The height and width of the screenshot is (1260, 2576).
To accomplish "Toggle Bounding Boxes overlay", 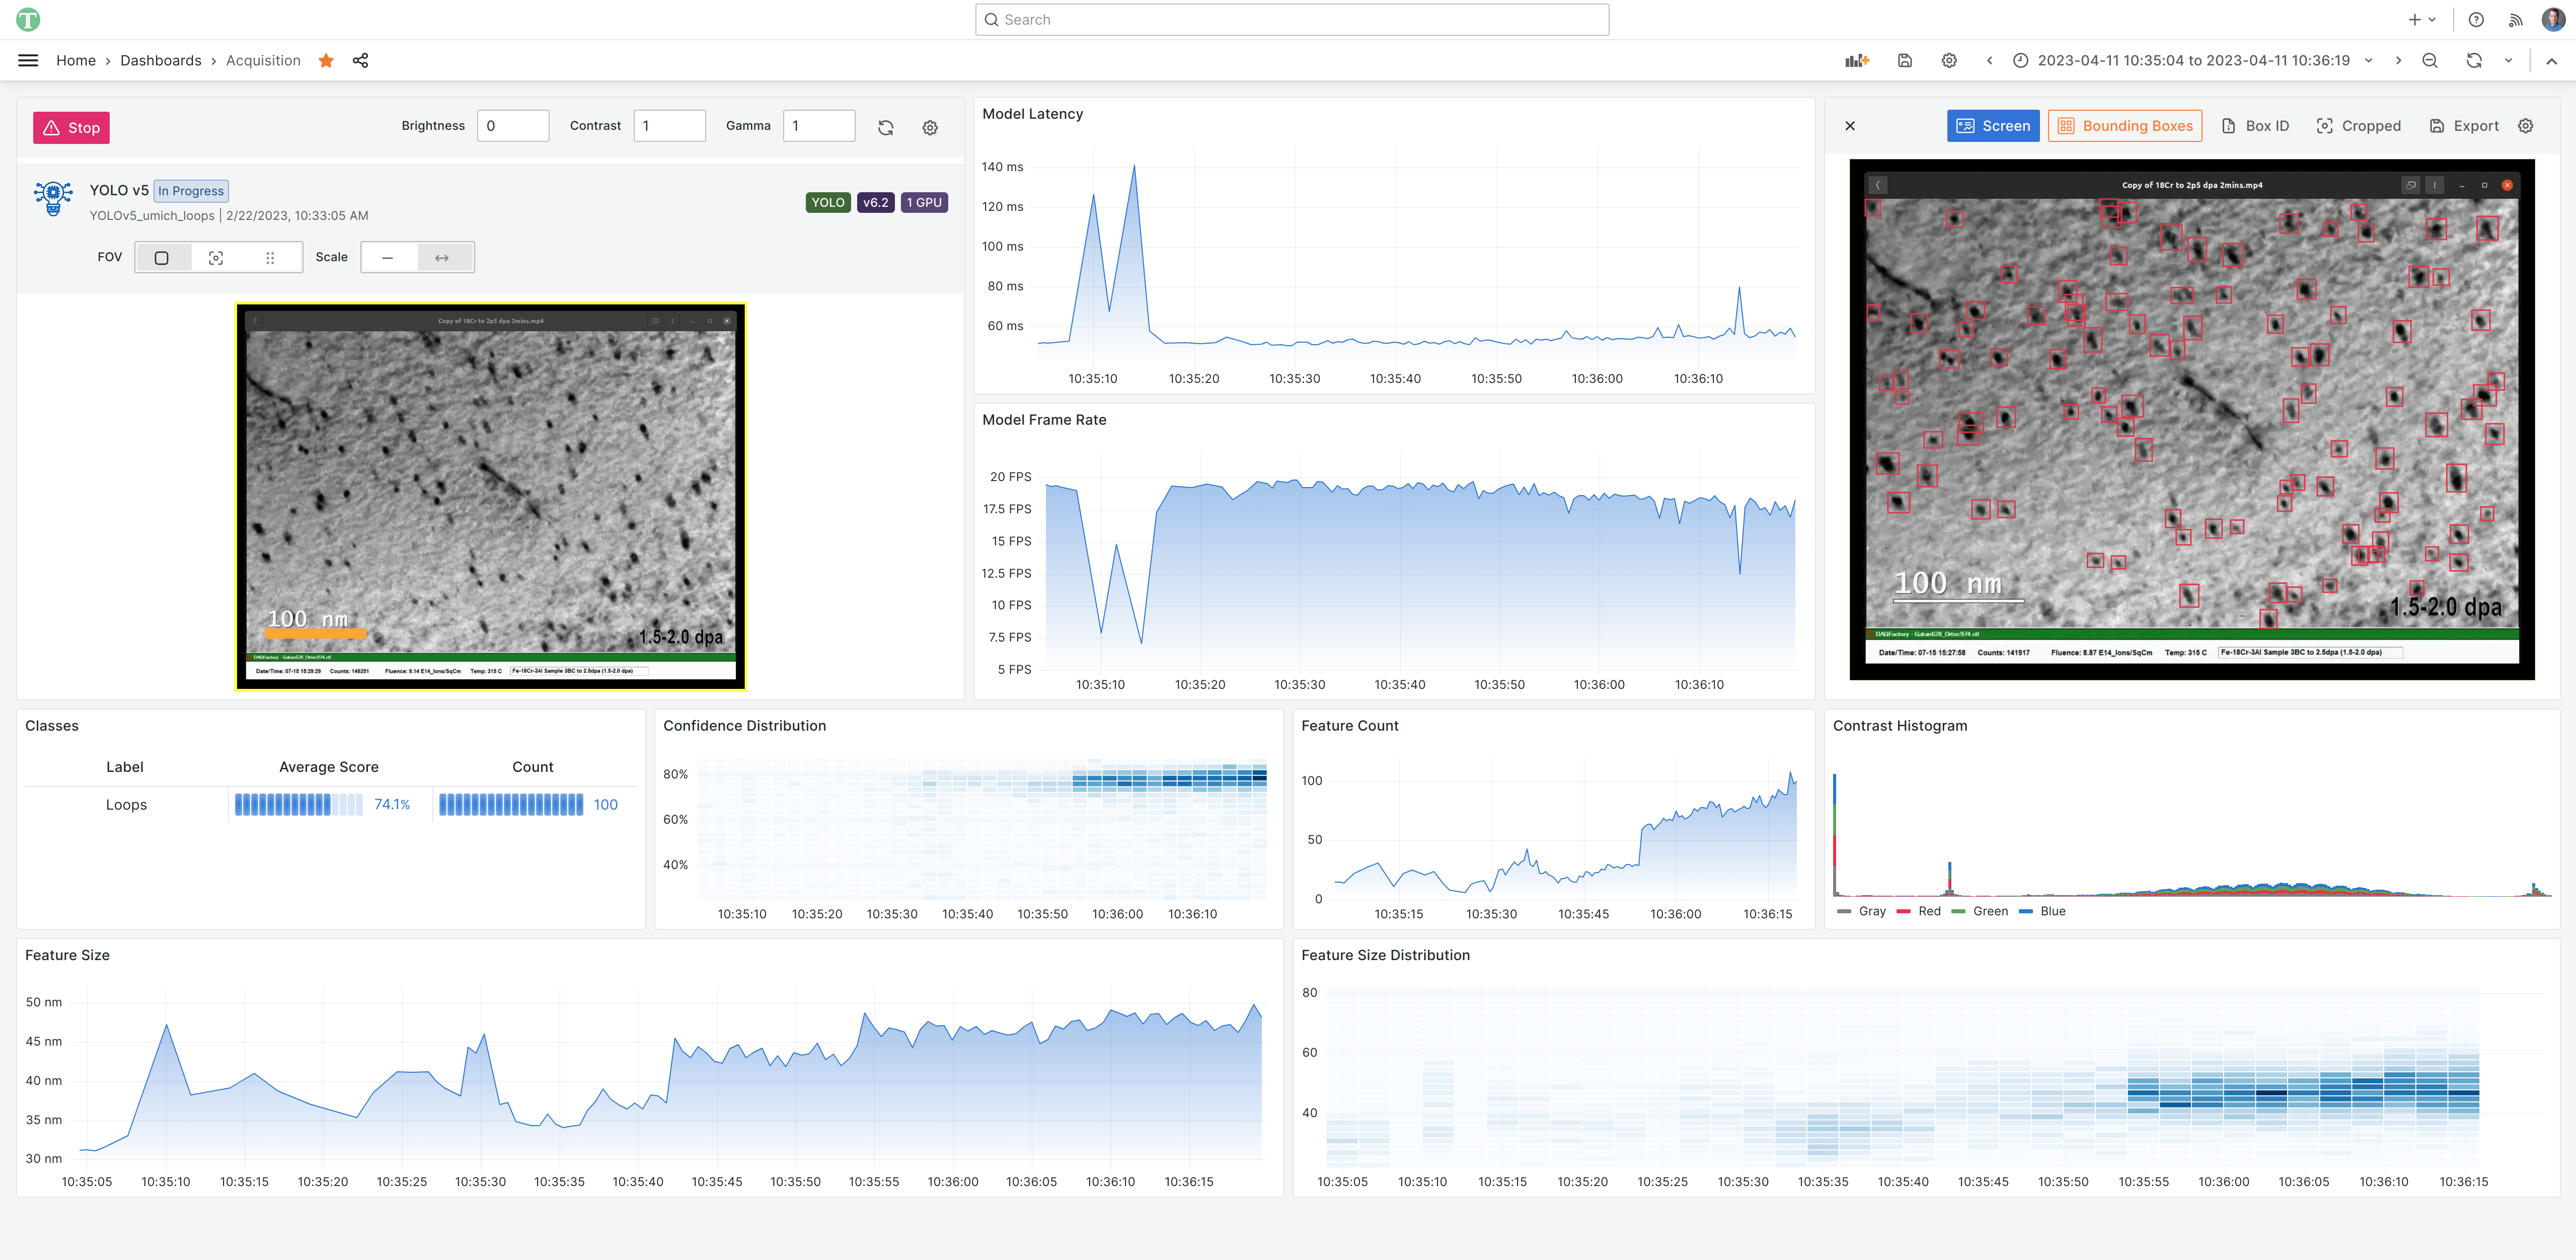I will tap(2125, 126).
